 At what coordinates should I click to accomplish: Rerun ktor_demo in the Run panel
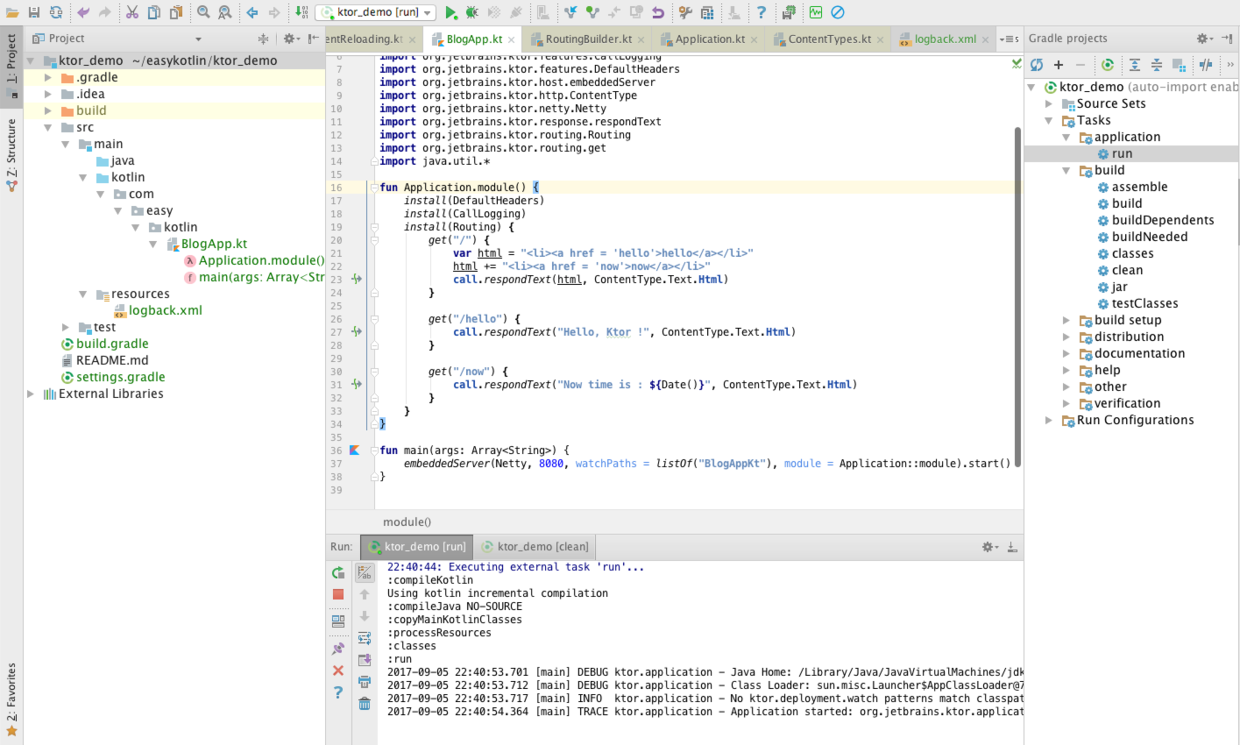coord(338,573)
